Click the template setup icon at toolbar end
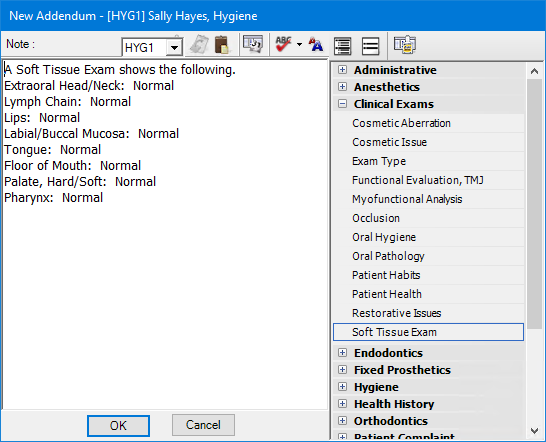This screenshot has height=442, width=546. click(405, 45)
